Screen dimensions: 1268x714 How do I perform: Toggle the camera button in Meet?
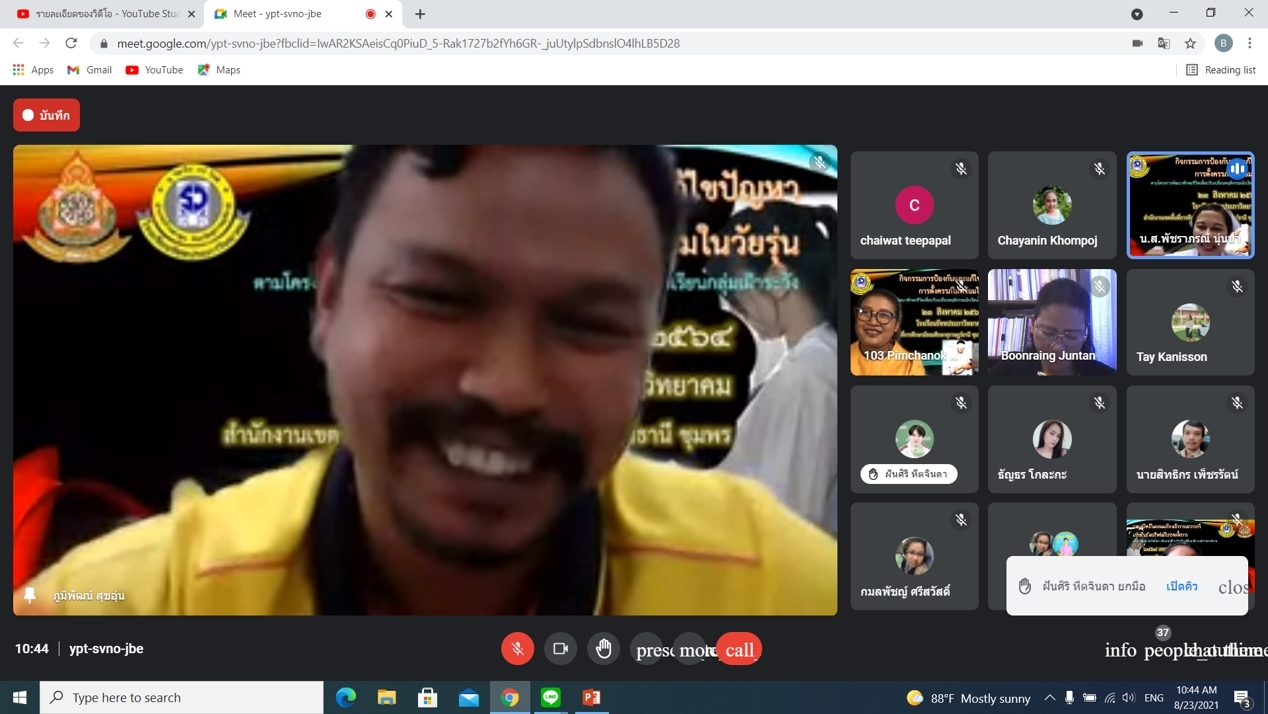(560, 649)
